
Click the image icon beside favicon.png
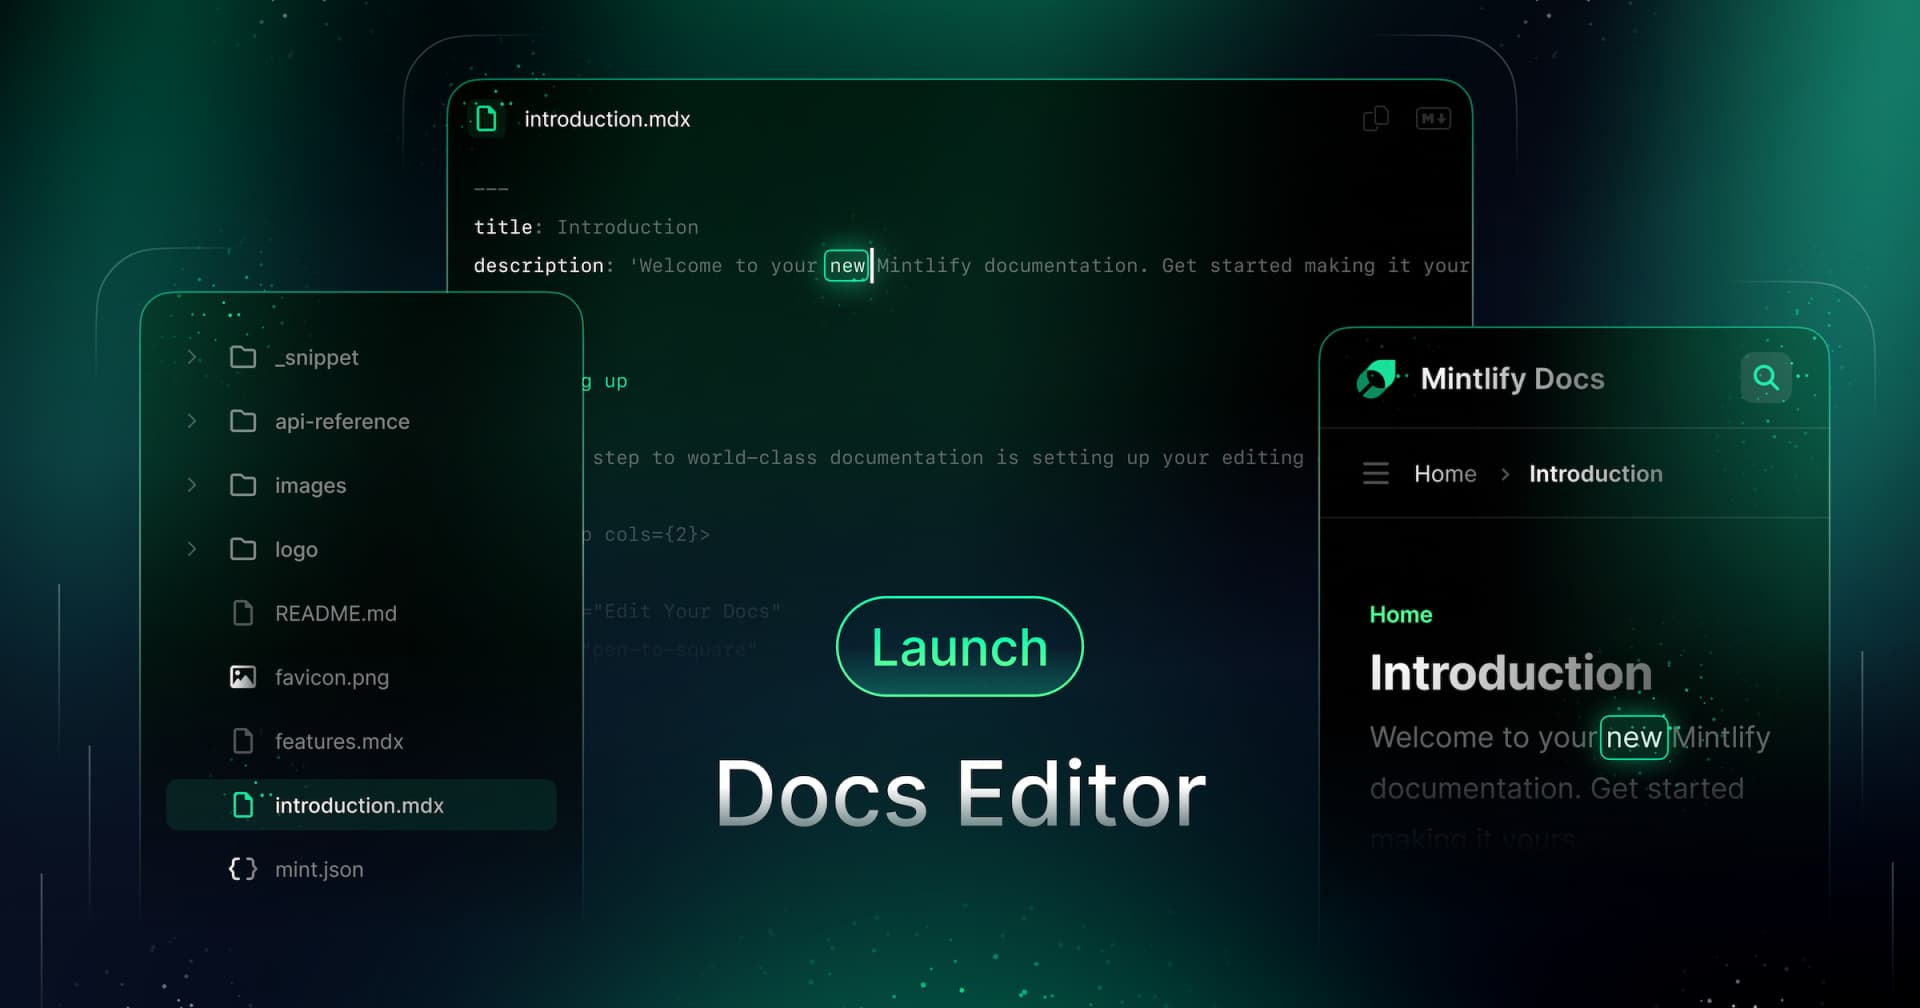pos(242,677)
